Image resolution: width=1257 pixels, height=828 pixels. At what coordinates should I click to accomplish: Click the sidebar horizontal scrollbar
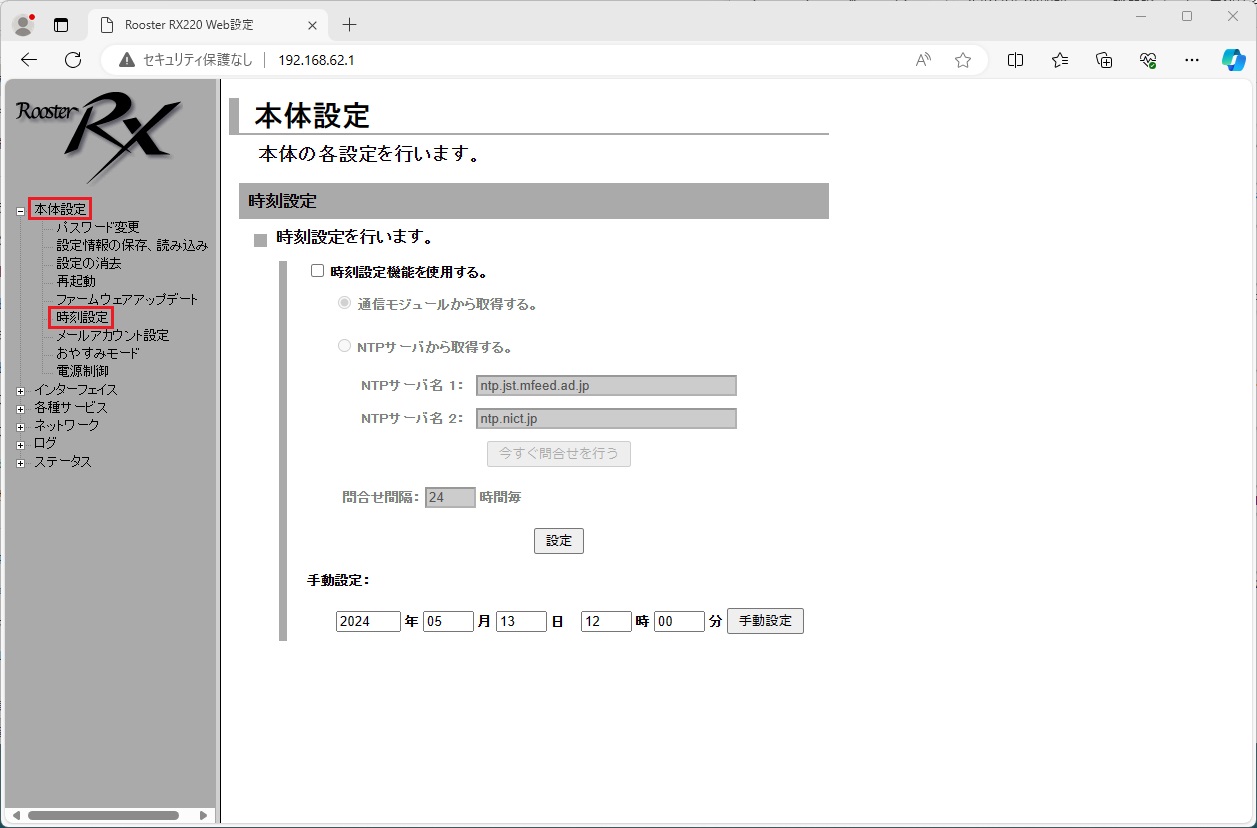103,815
